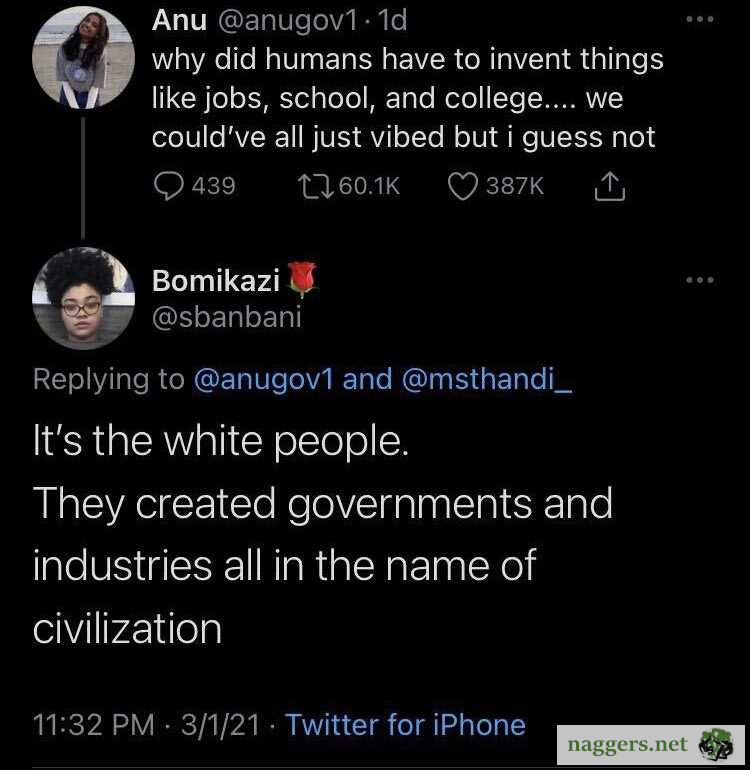Viewport: 750px width, 770px height.
Task: Click the 1d timestamp on Anu's tweet
Action: pos(387,19)
